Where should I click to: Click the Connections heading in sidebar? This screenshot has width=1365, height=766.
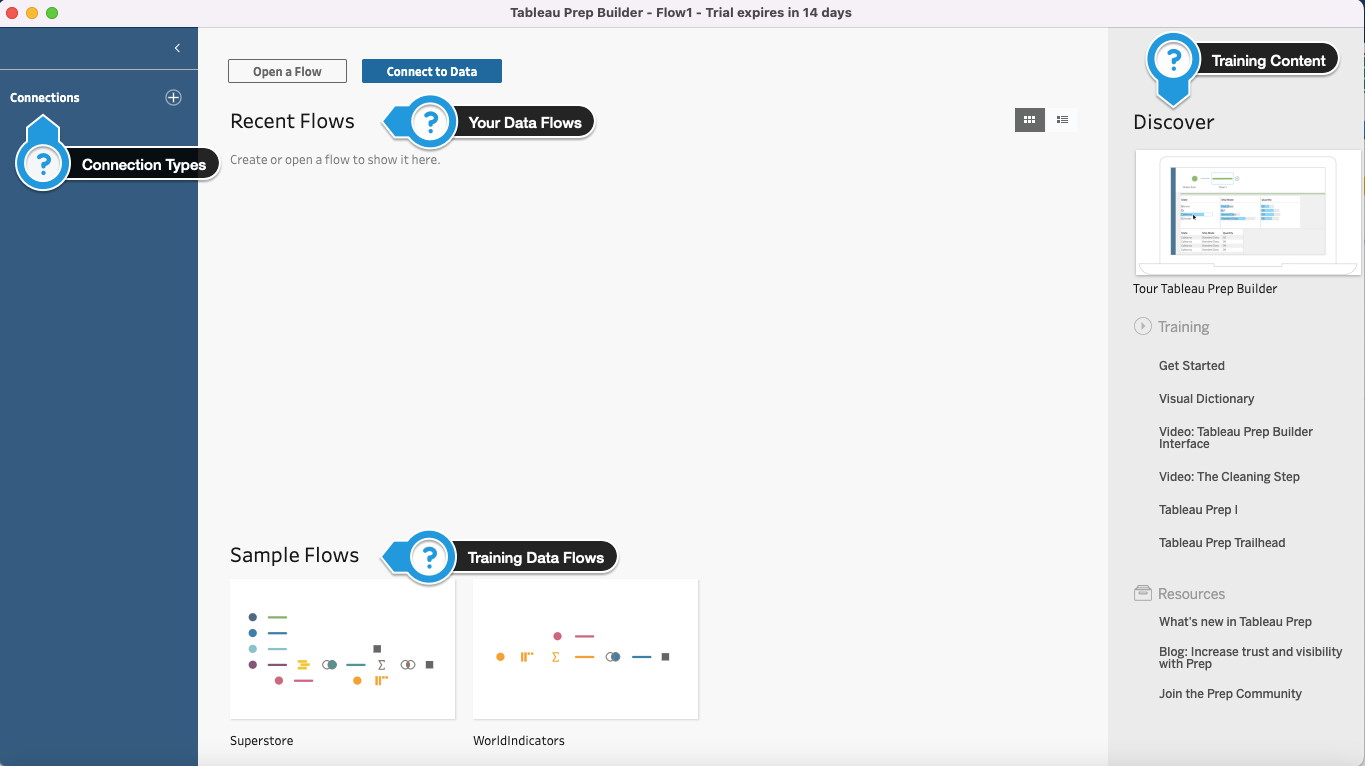pyautogui.click(x=45, y=98)
